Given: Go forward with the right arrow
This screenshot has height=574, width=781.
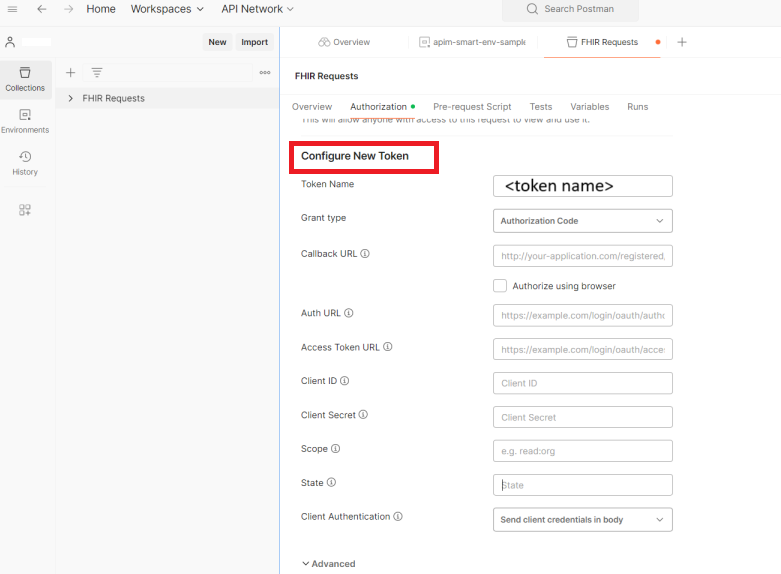Looking at the screenshot, I should [x=69, y=9].
